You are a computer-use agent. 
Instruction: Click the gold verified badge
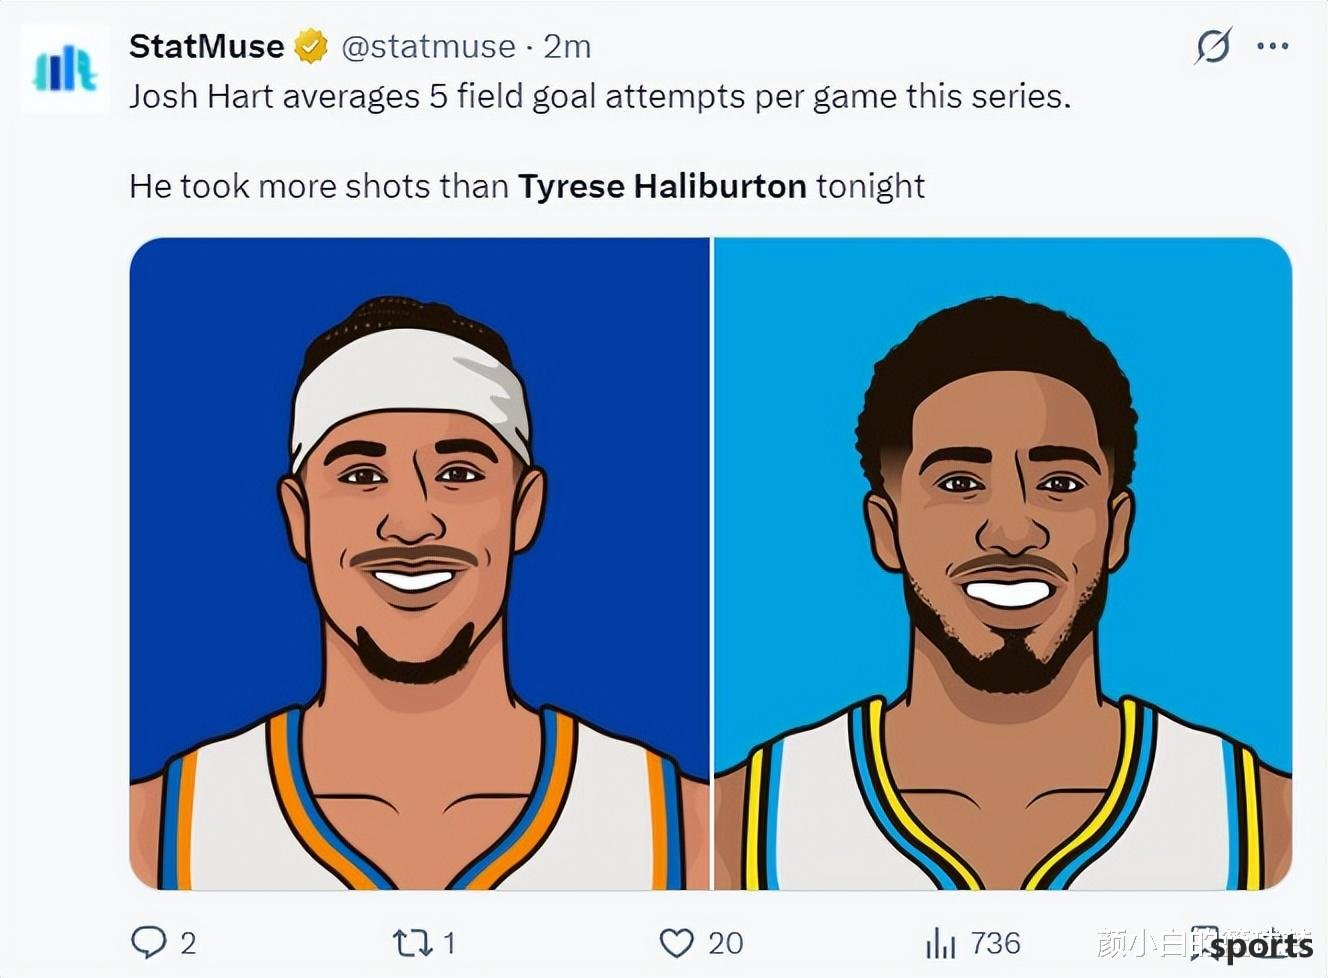(311, 46)
